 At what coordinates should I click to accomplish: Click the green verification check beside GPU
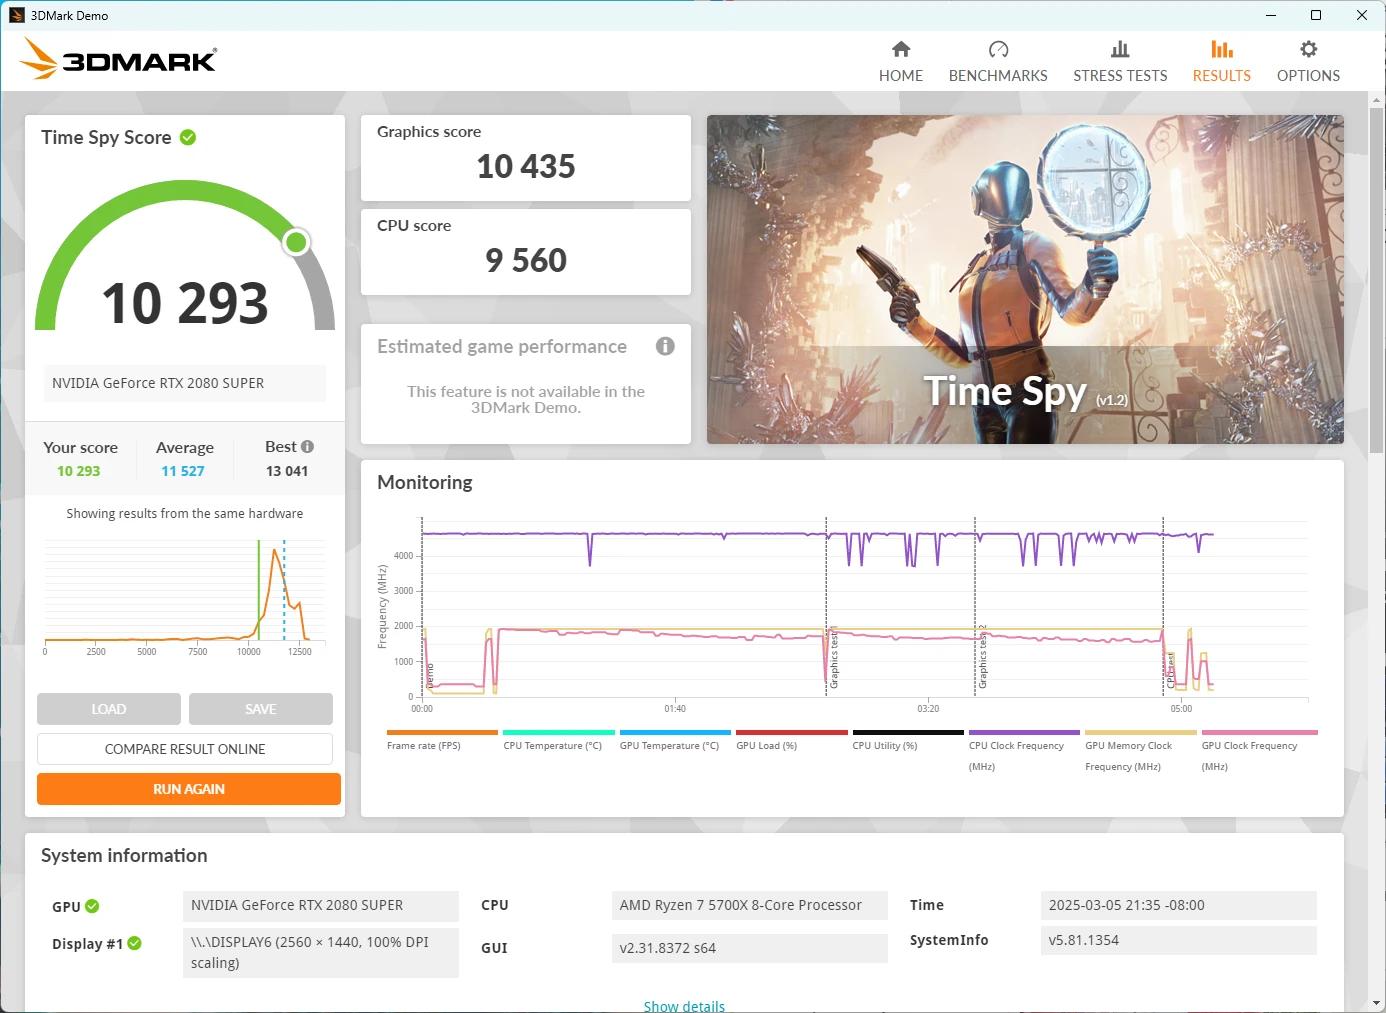pos(93,906)
